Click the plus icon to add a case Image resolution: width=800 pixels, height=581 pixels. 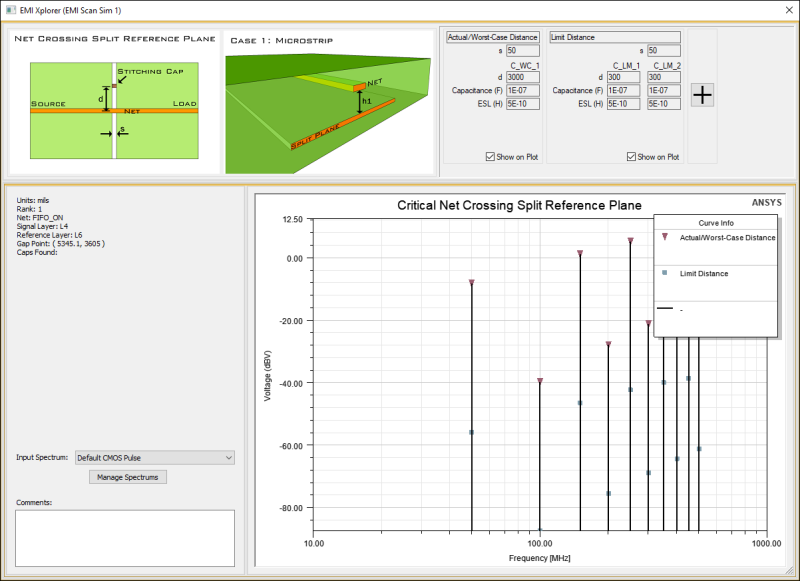point(703,95)
